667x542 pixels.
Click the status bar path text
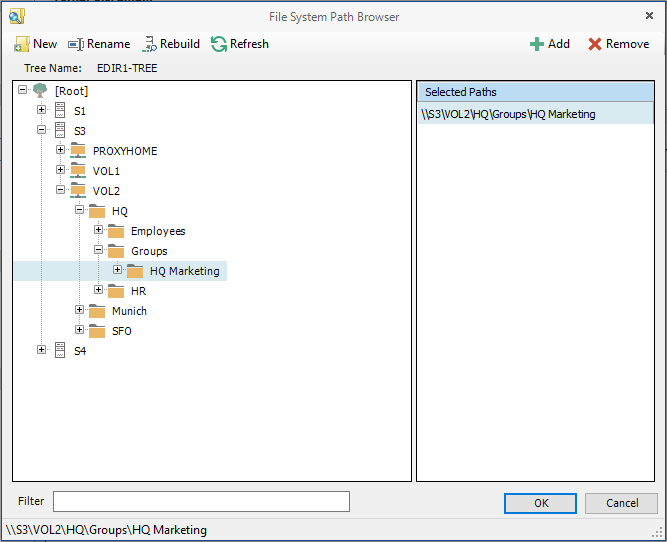(106, 530)
